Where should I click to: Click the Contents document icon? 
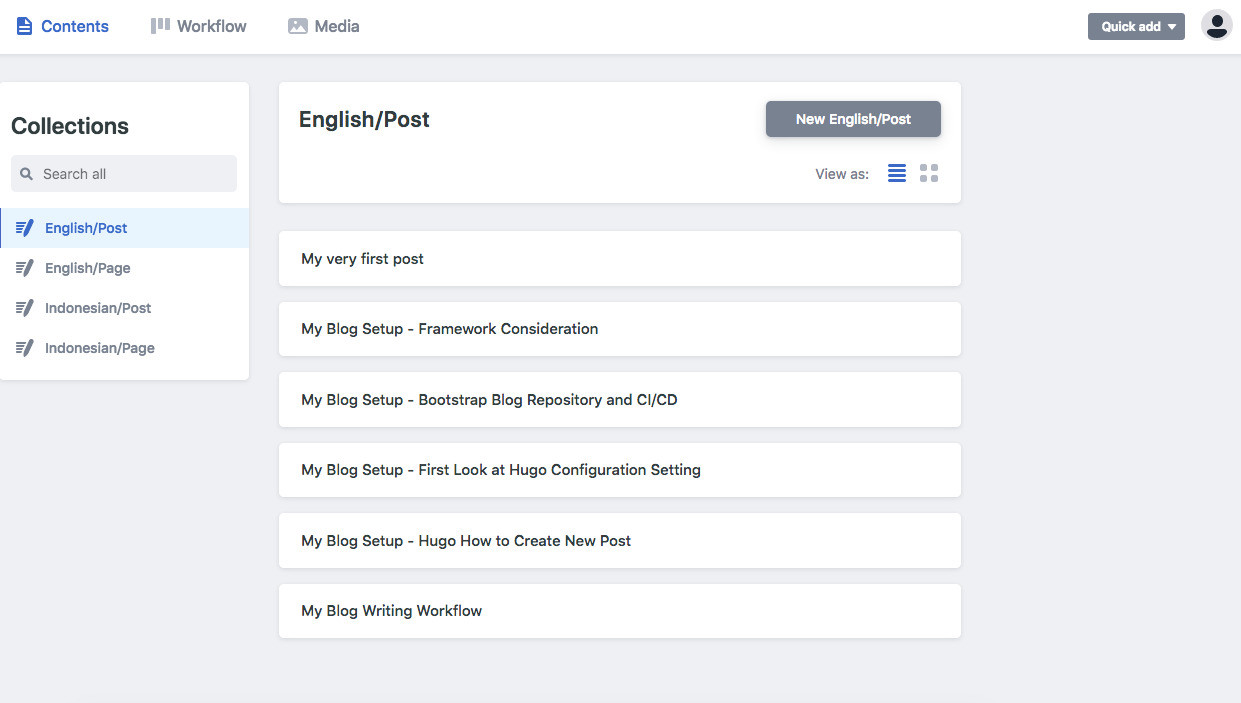tap(25, 26)
